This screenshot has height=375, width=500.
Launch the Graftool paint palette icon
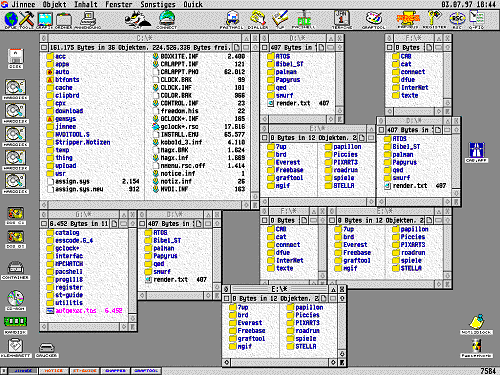[374, 20]
